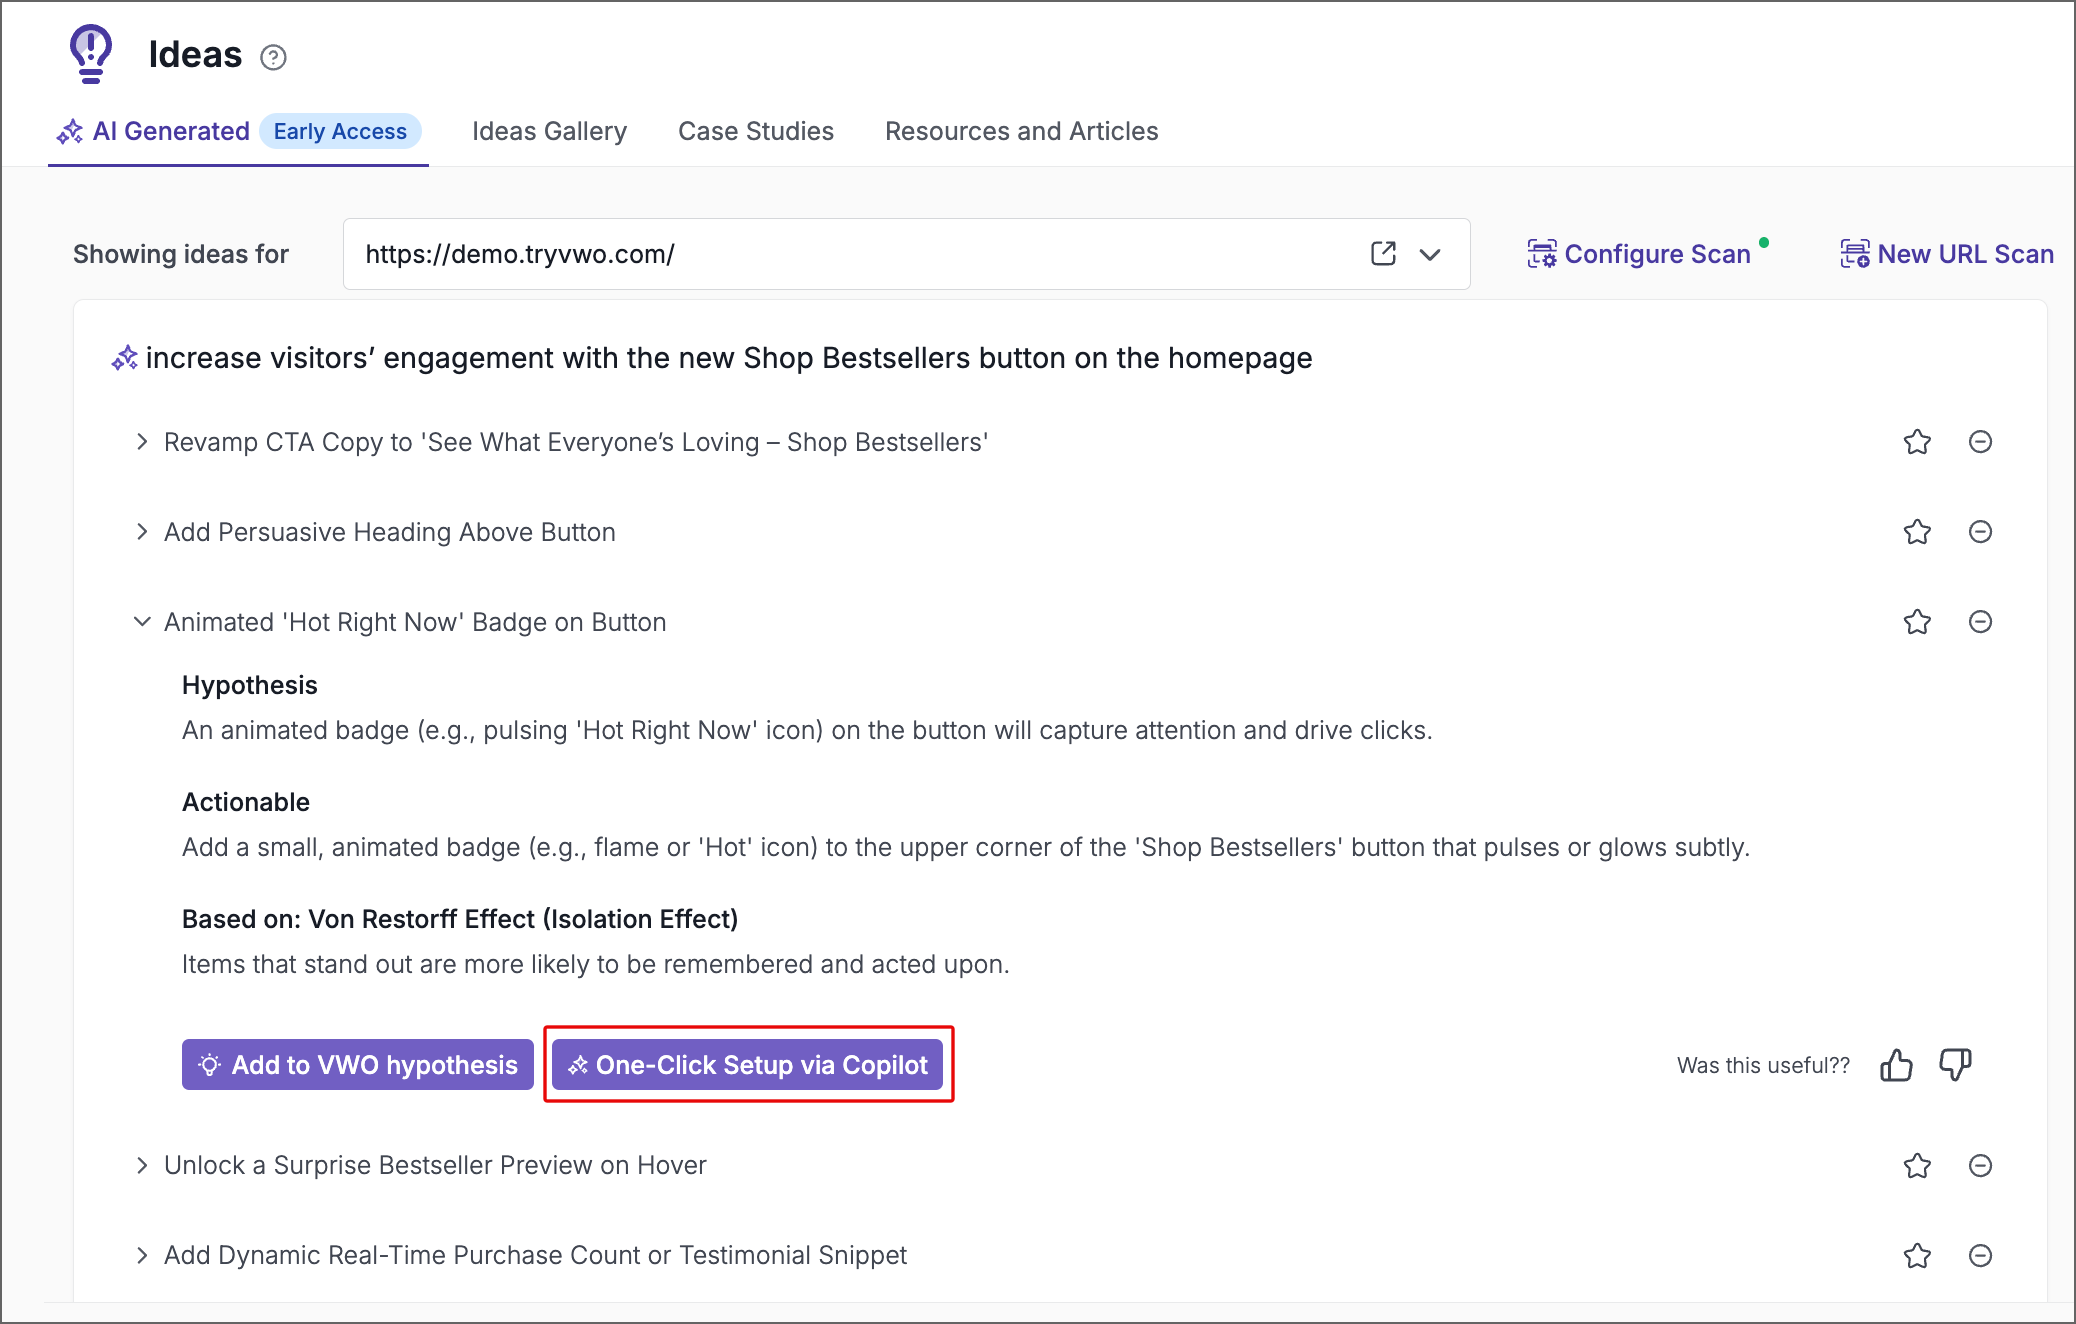The width and height of the screenshot is (2076, 1324).
Task: Click the Configure Scan link
Action: click(1639, 254)
